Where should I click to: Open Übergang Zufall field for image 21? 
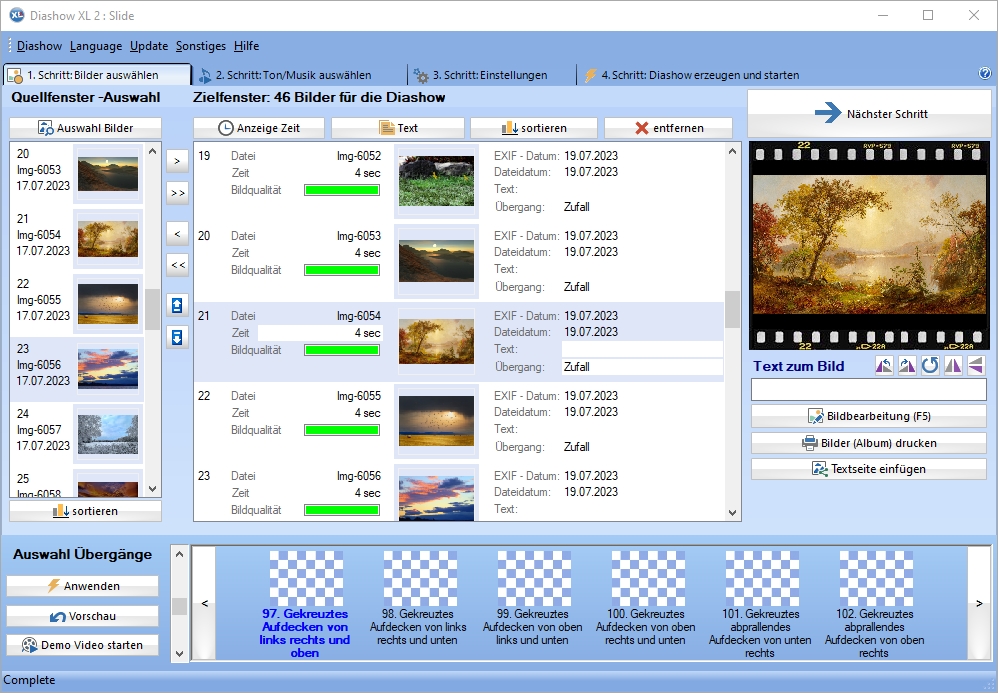[642, 367]
